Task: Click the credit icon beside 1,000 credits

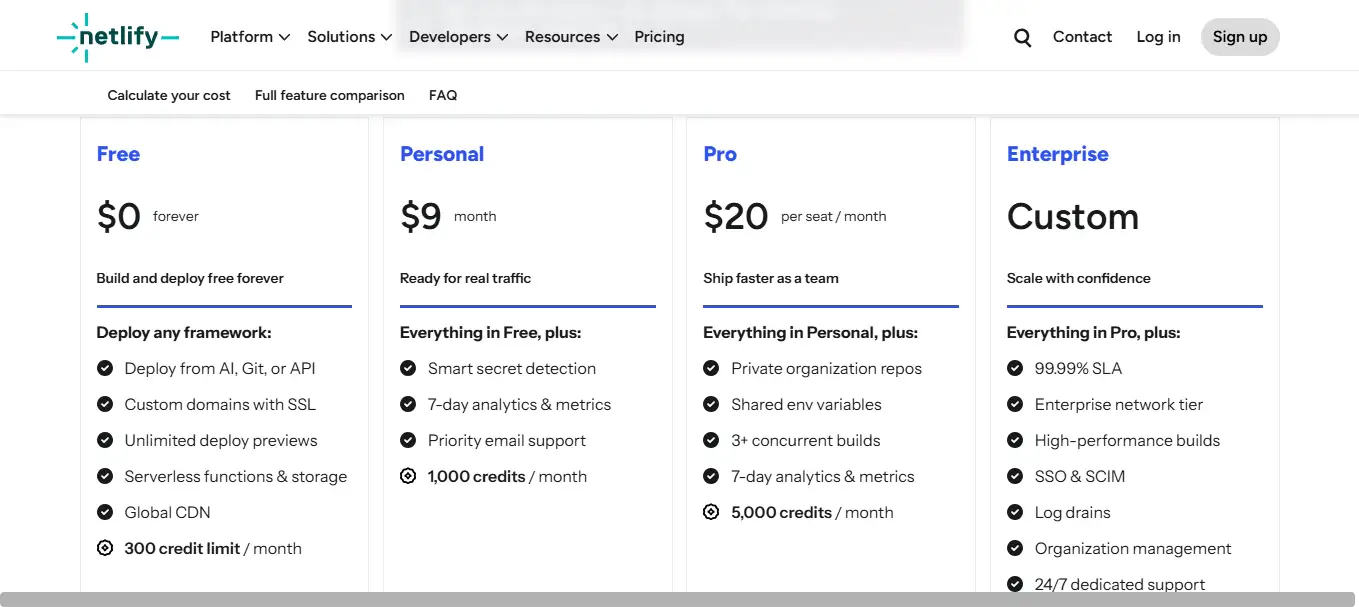Action: pos(408,476)
